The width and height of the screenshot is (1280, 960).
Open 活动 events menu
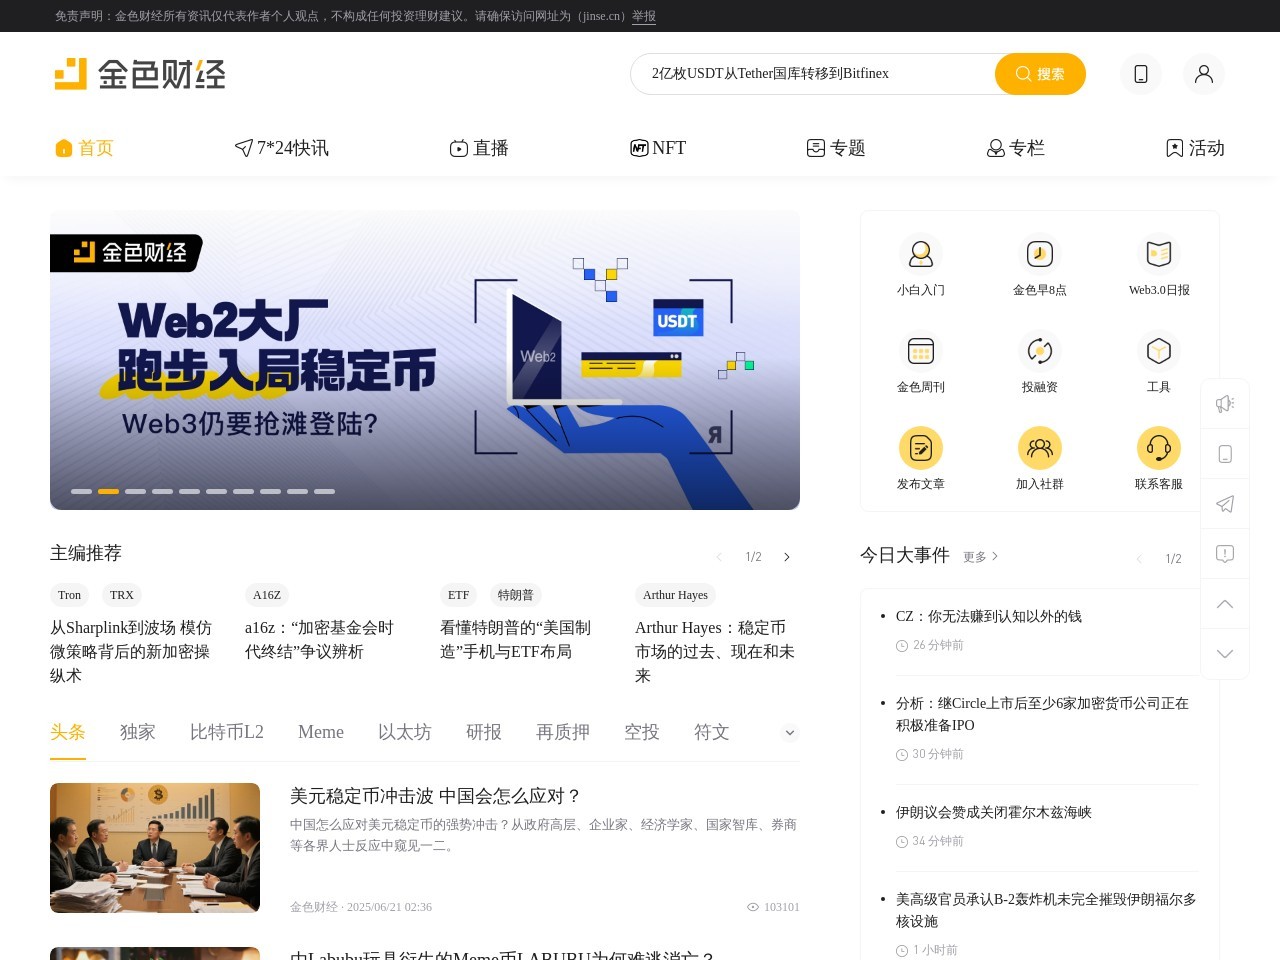coord(1195,148)
